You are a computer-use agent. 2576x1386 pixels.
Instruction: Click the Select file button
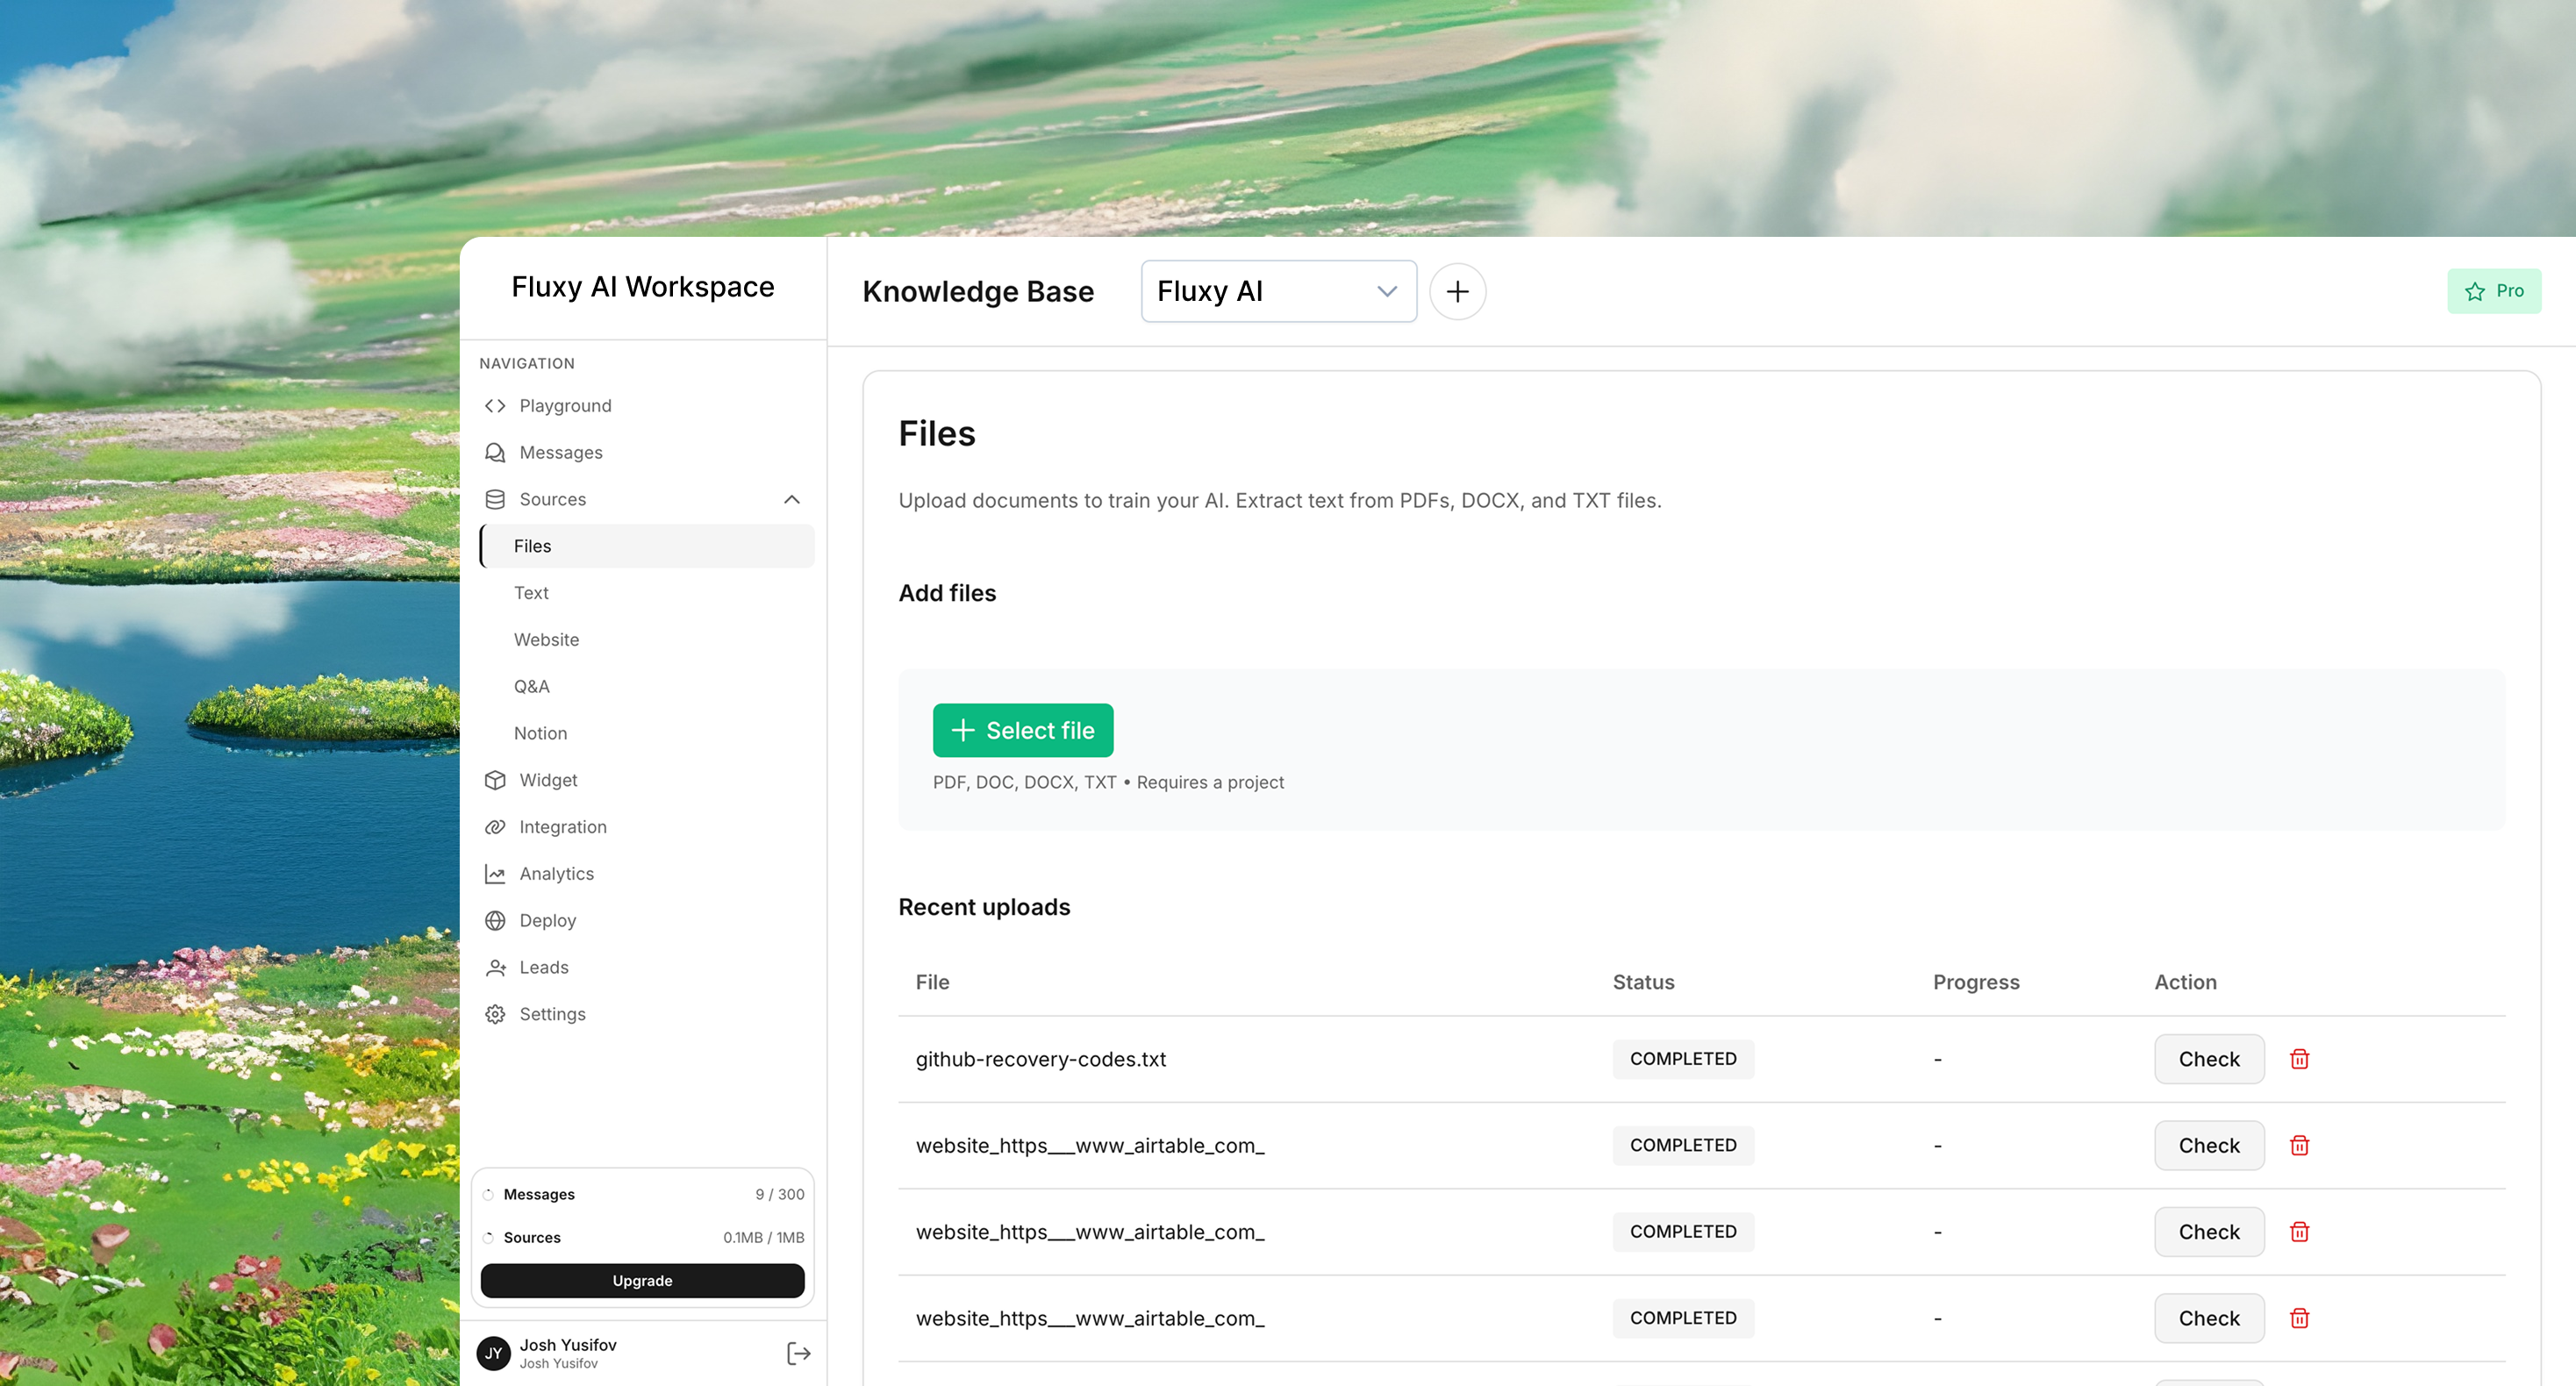[x=1022, y=730]
